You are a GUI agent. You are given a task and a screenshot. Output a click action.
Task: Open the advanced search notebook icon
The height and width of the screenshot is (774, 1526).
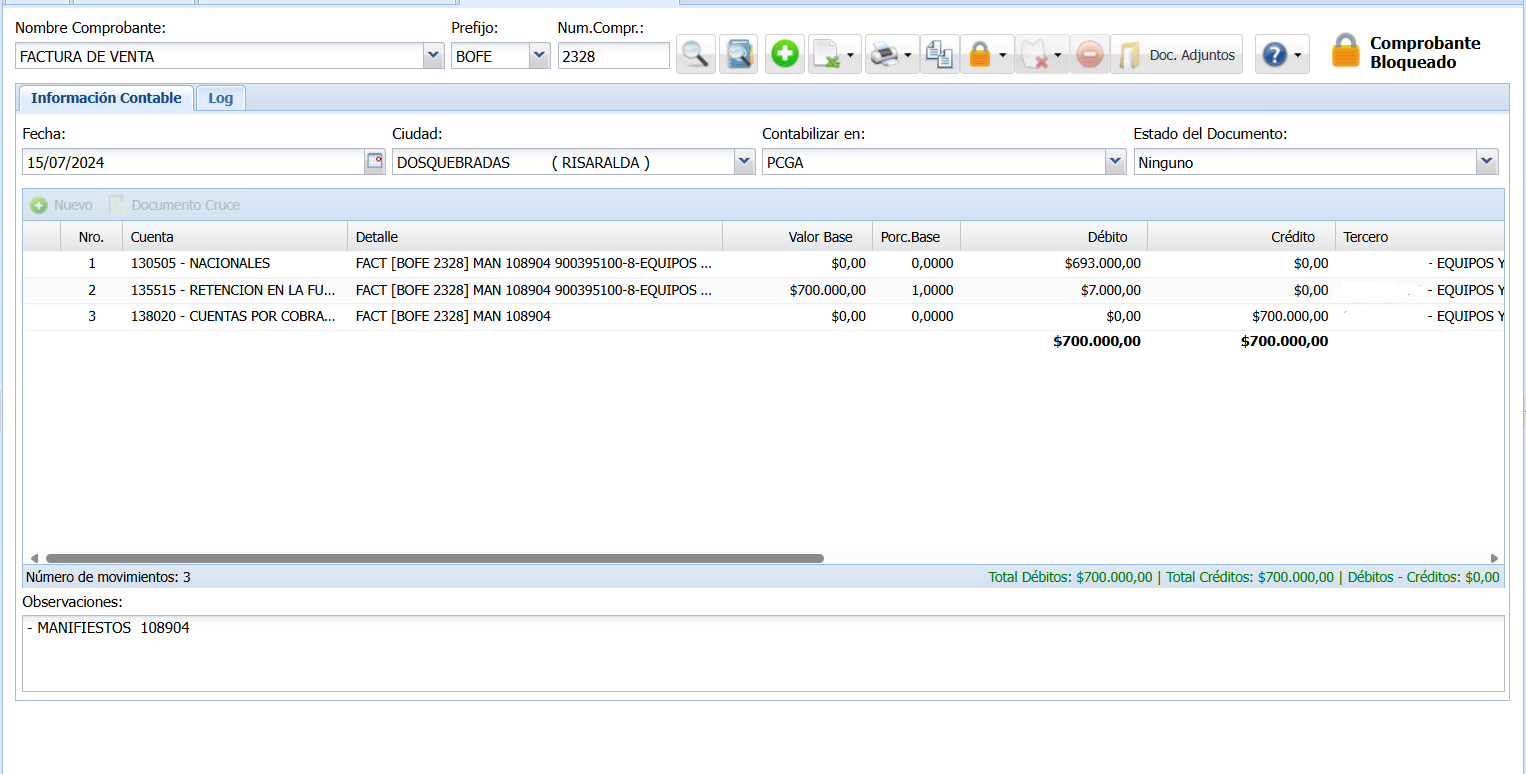click(739, 54)
